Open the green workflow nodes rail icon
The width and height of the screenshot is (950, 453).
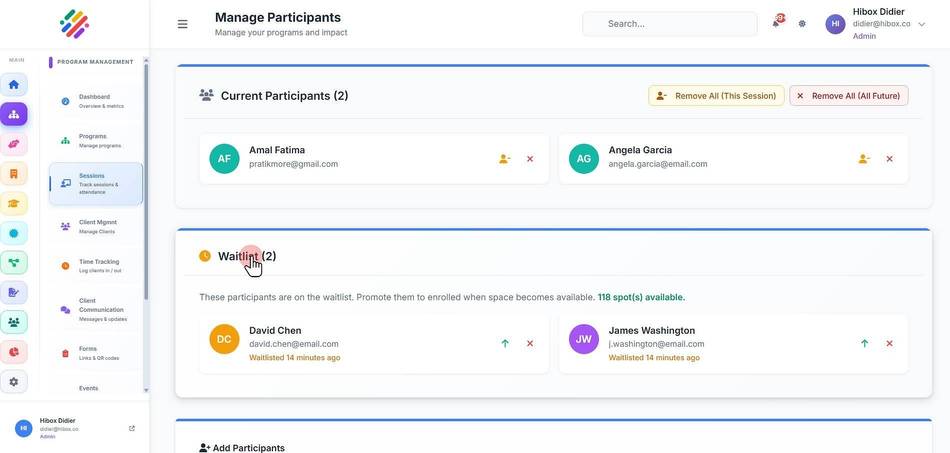tap(13, 263)
